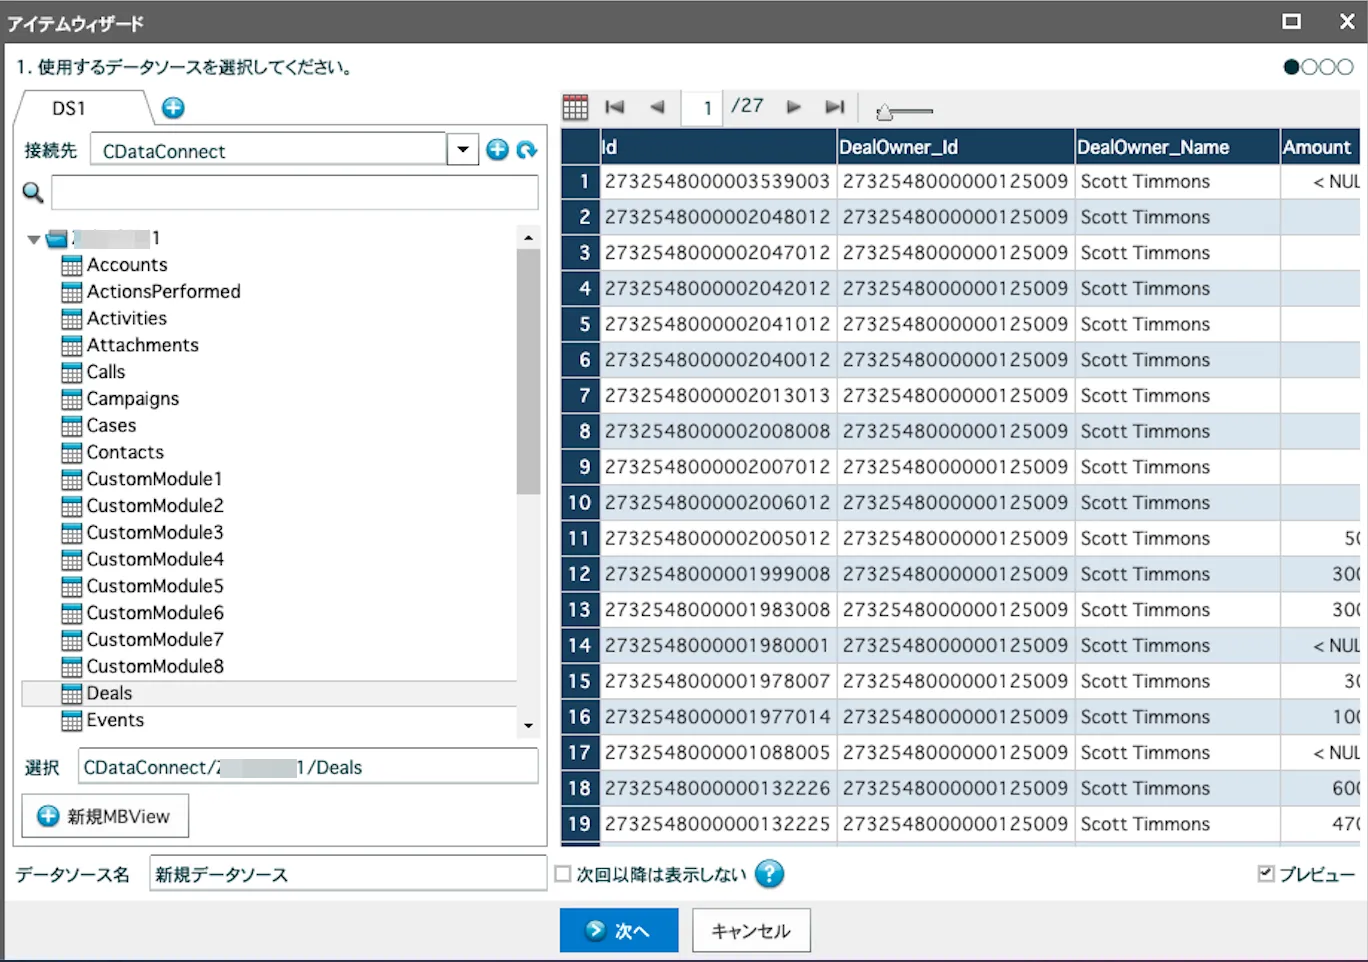Check the 次回以降は表示しない option

(562, 872)
